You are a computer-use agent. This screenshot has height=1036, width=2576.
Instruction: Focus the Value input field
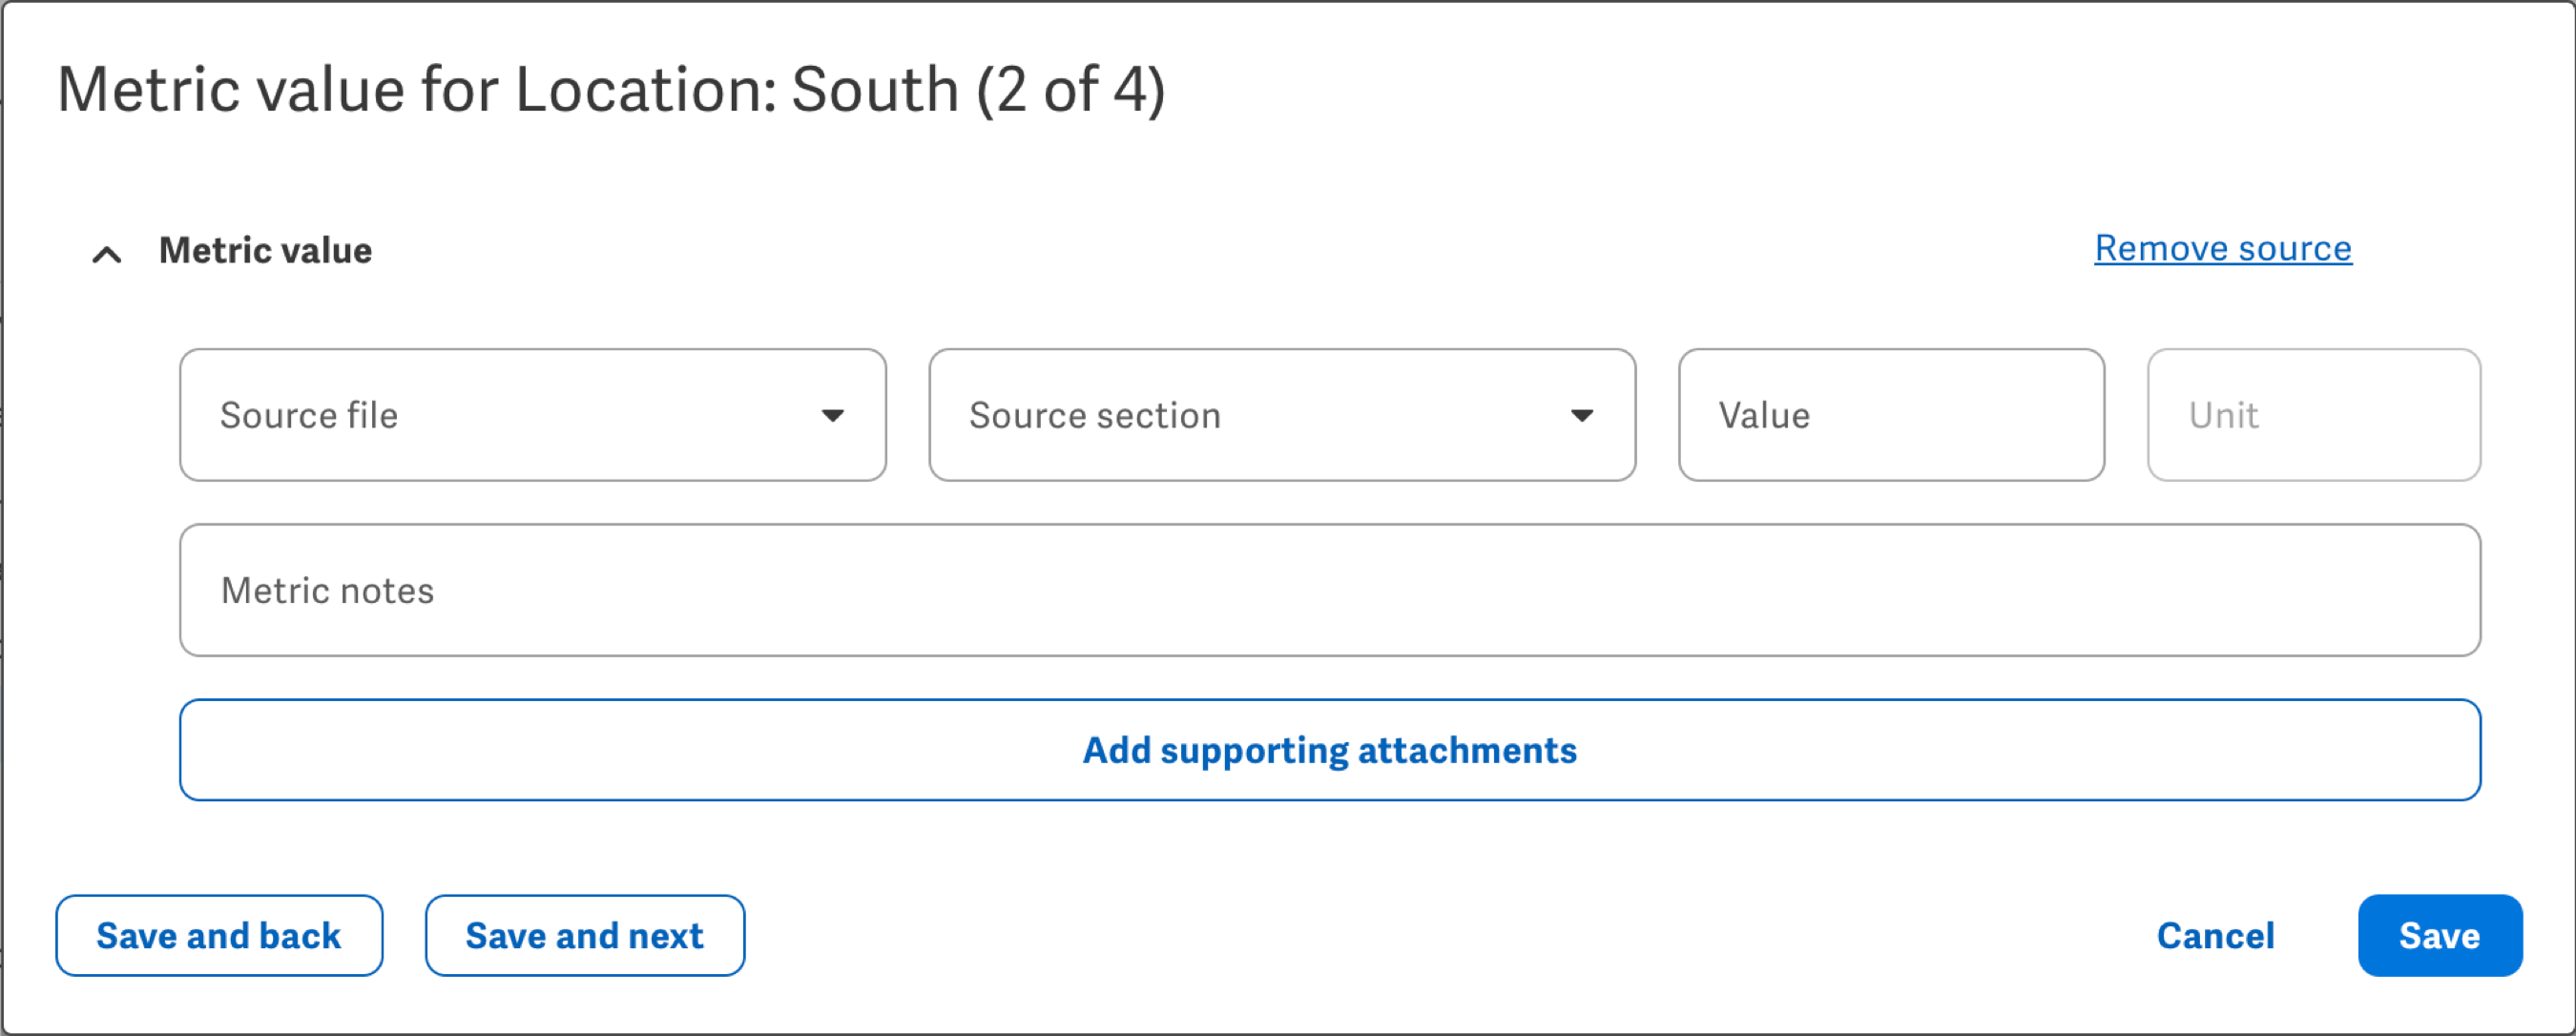click(1890, 415)
